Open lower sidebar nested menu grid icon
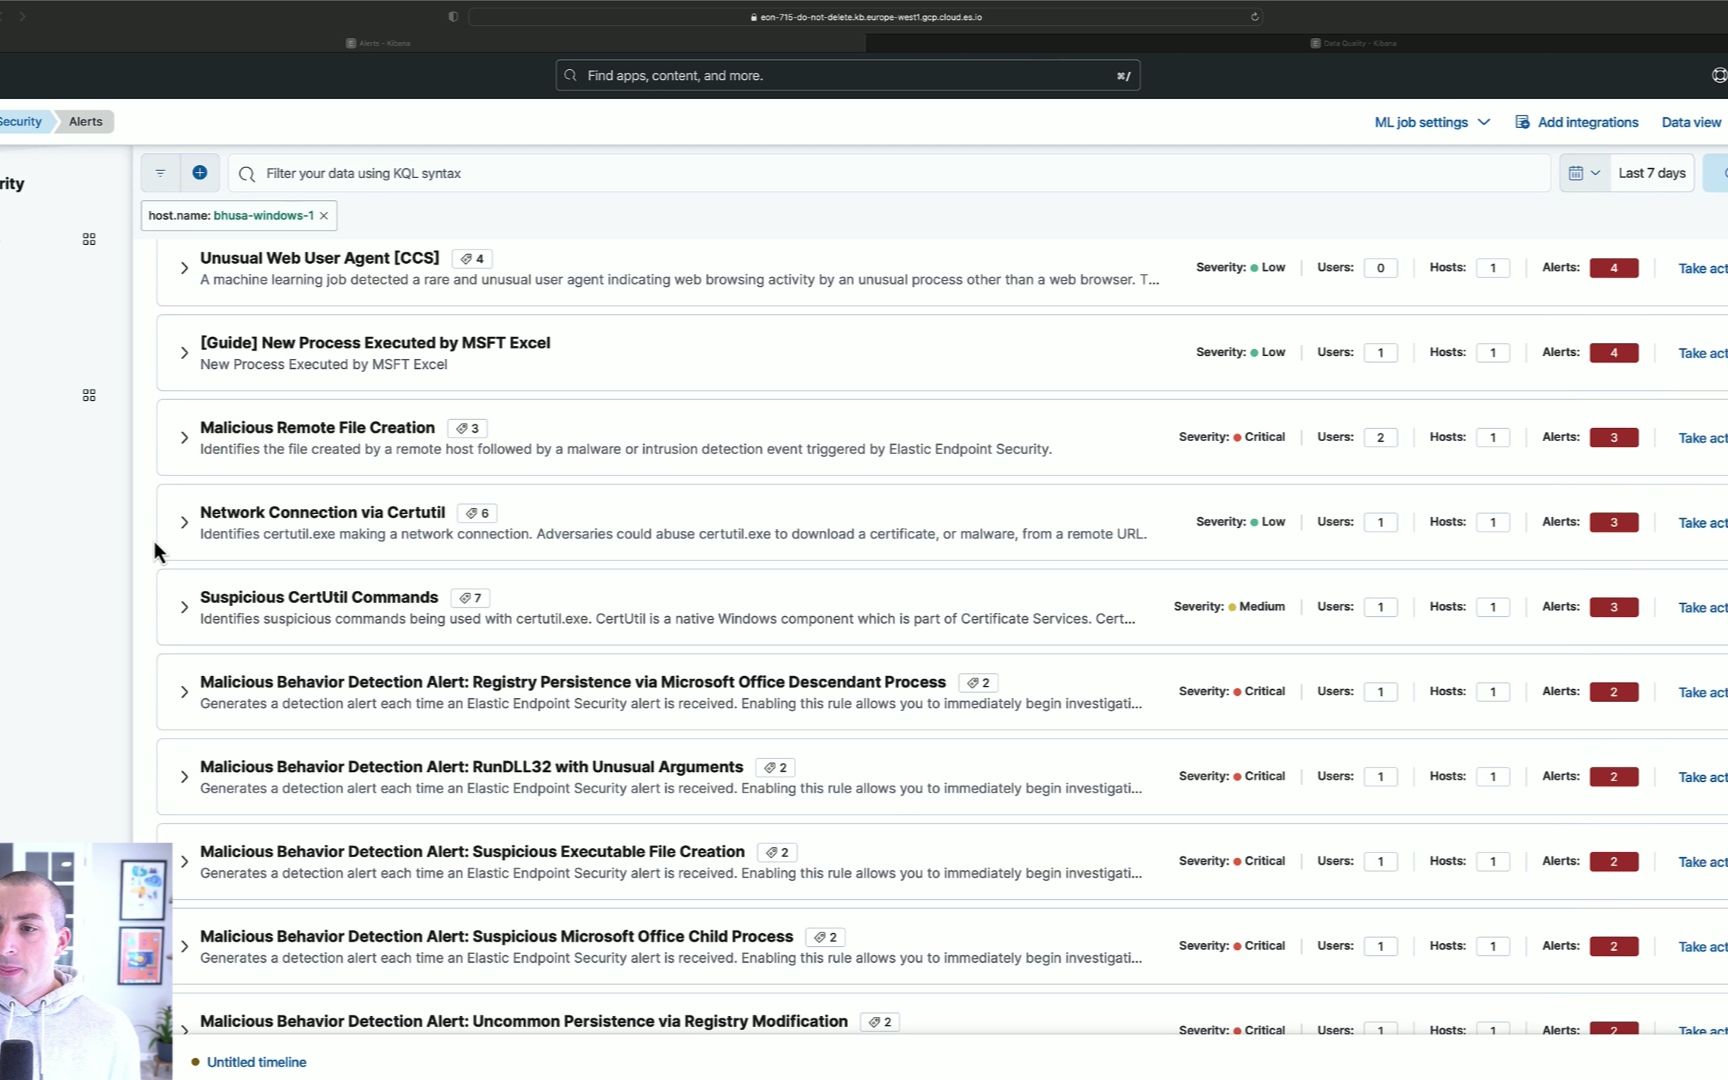Viewport: 1728px width, 1080px height. coord(89,395)
